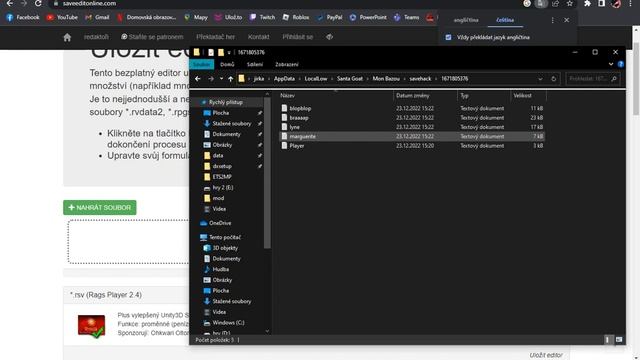The height and width of the screenshot is (360, 640).
Task: Switch translation to angličtina tab
Action: coord(466,20)
